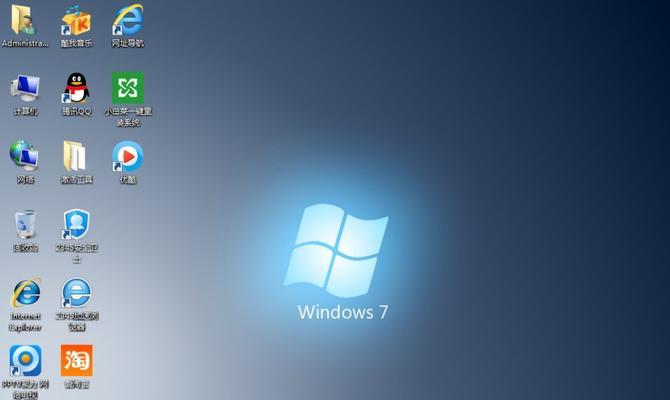Launch the PPTV network TV shortcut

pyautogui.click(x=25, y=361)
